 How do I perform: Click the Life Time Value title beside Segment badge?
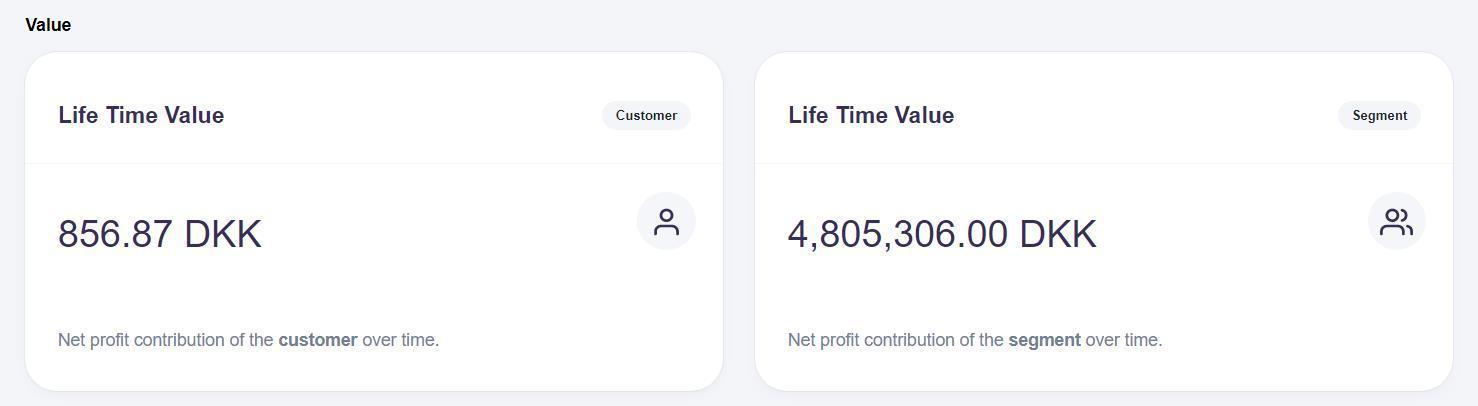[x=871, y=115]
